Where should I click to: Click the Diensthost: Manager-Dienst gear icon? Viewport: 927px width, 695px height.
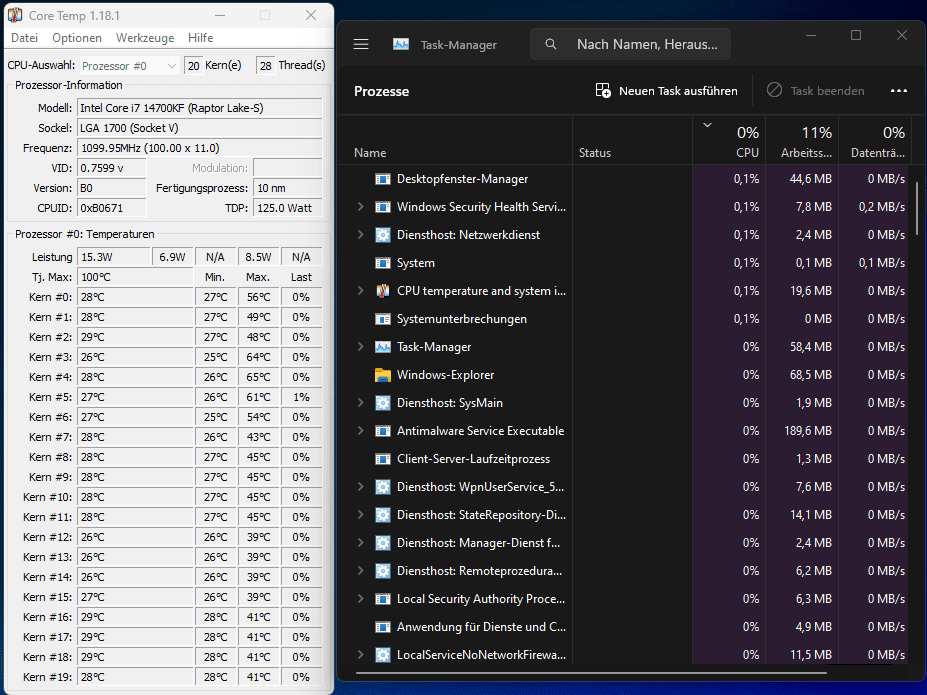click(383, 543)
